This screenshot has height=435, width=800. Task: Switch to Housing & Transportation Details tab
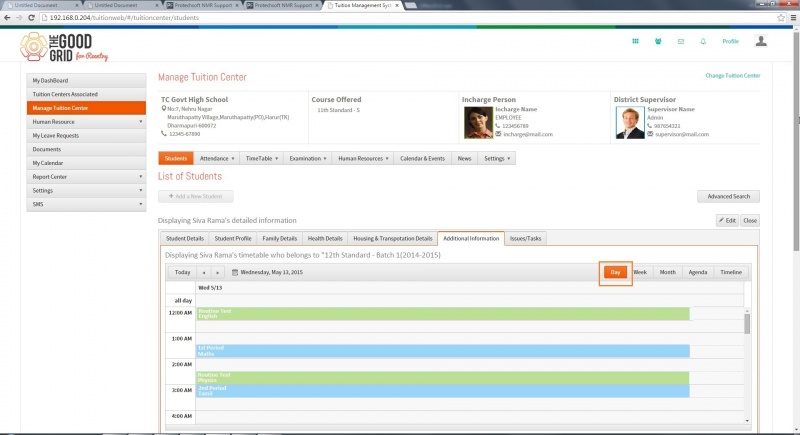[x=393, y=239]
